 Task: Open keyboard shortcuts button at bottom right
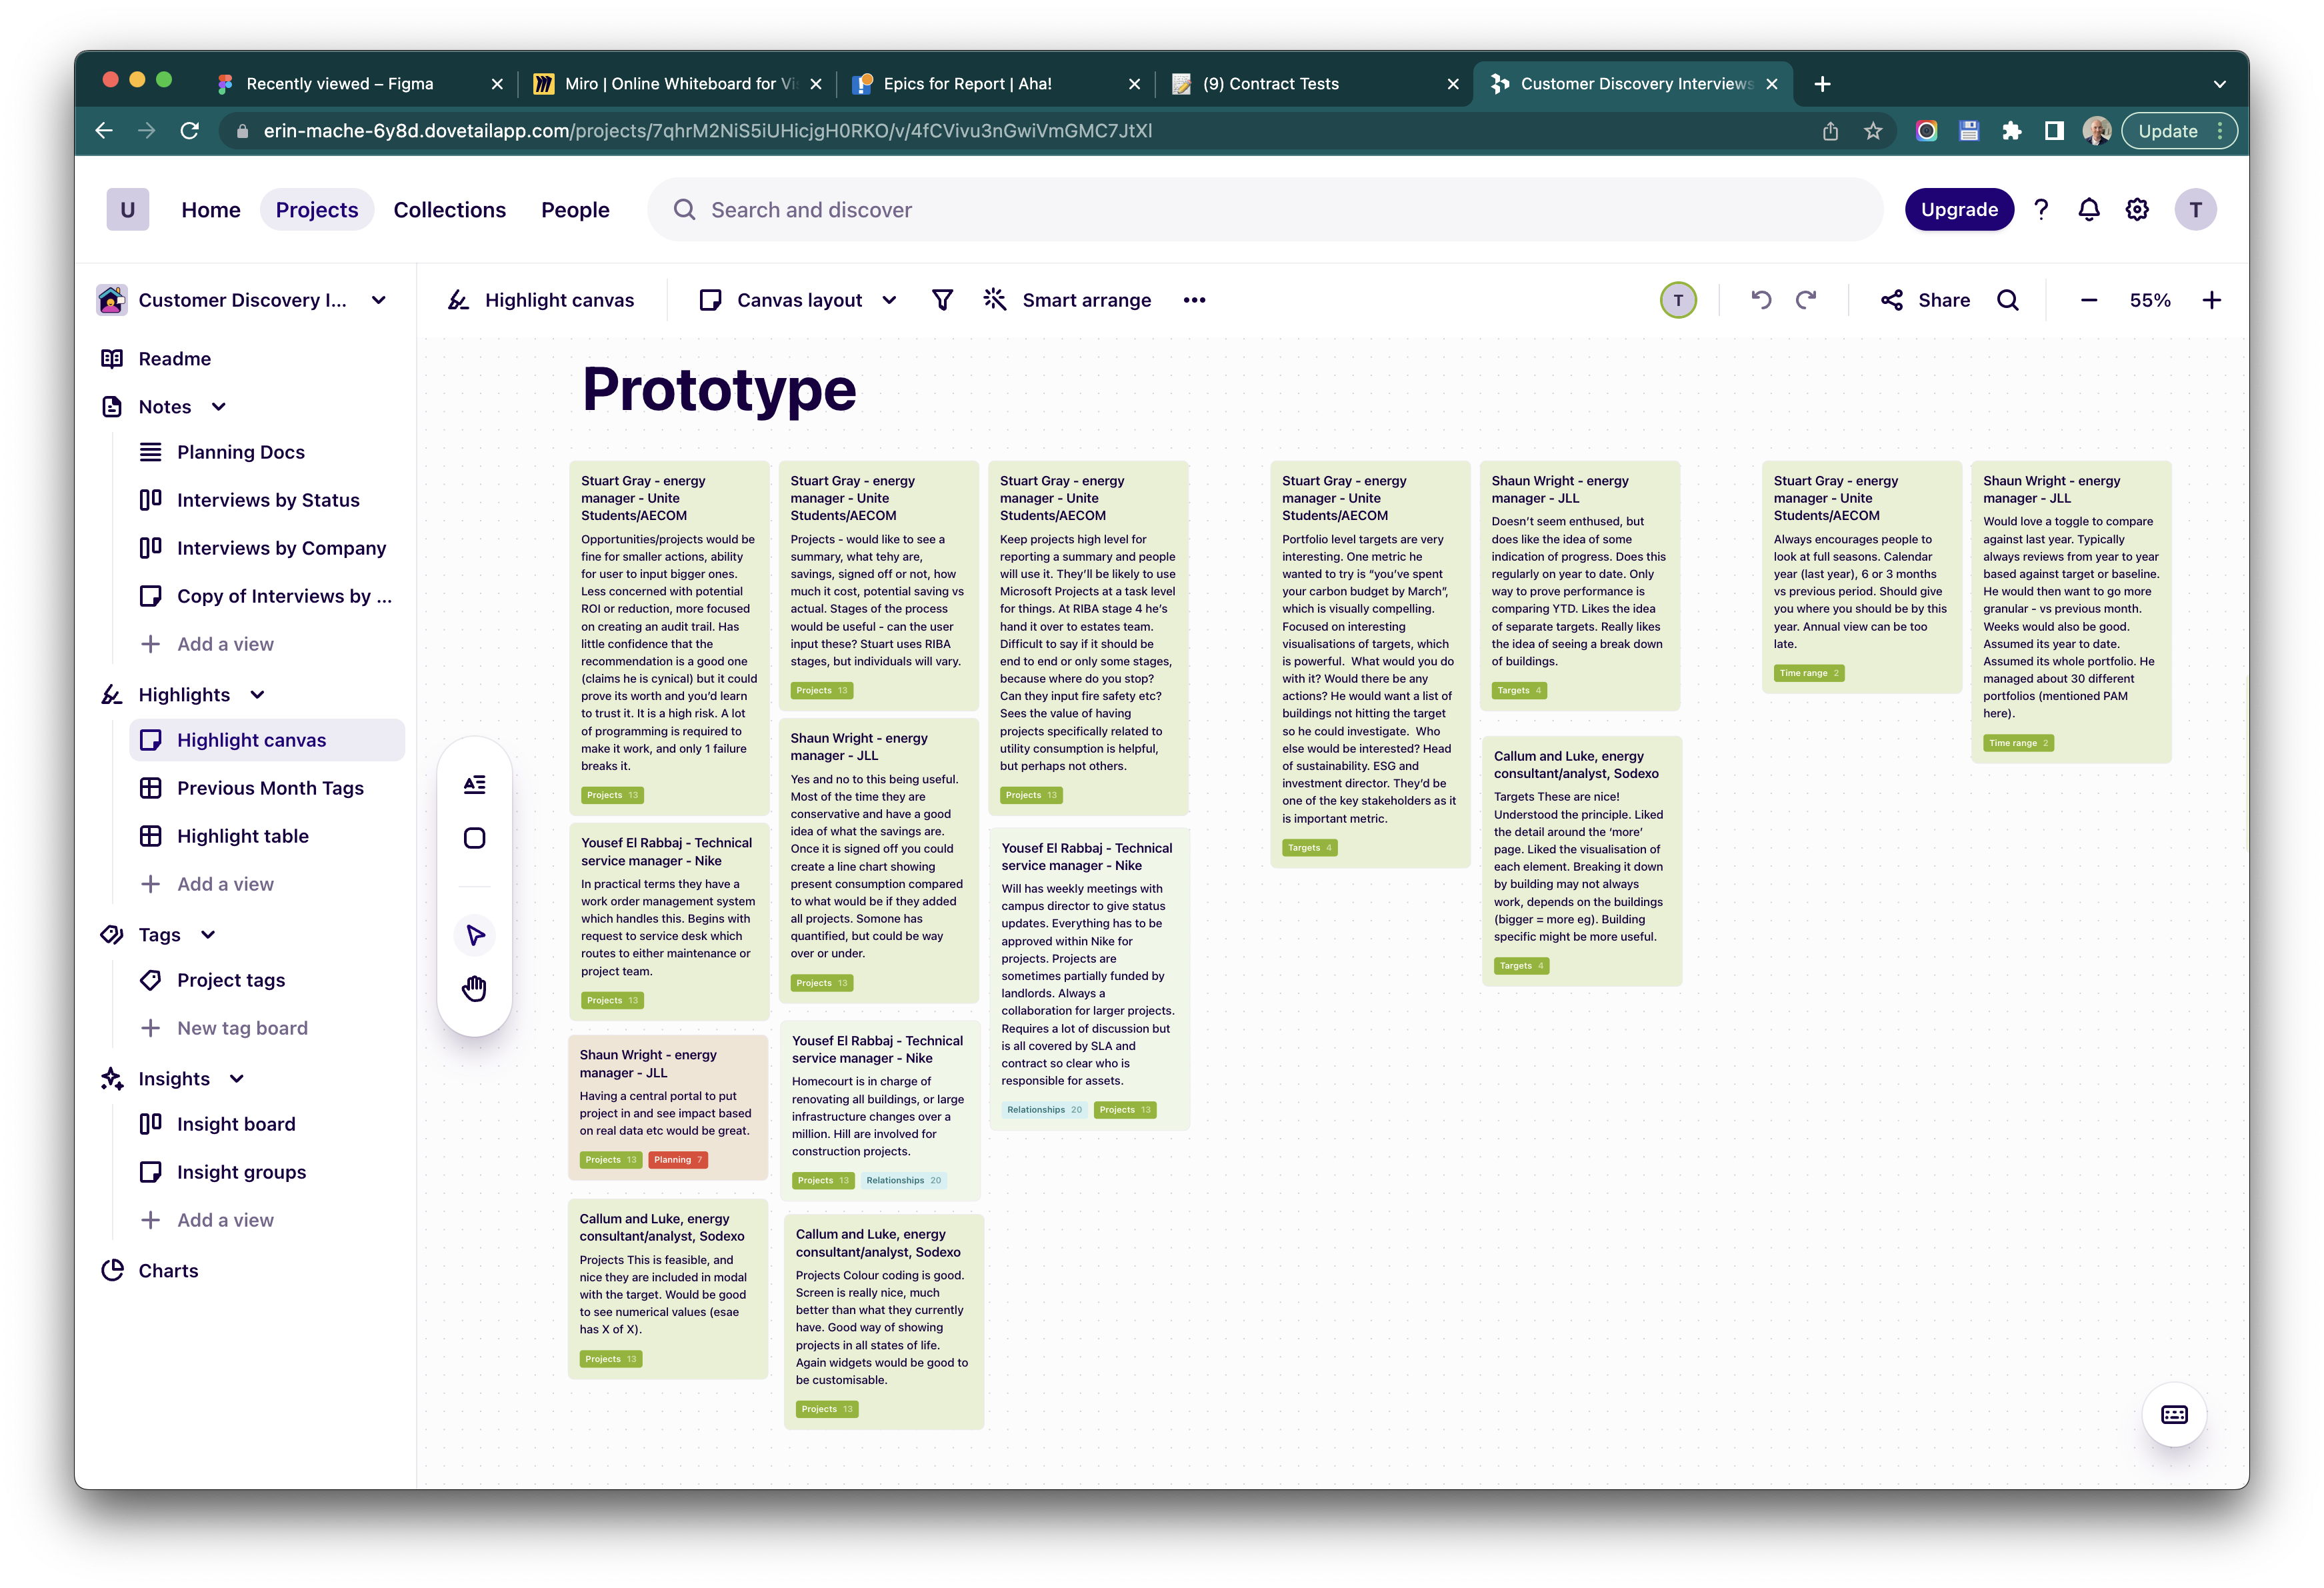coord(2175,1414)
